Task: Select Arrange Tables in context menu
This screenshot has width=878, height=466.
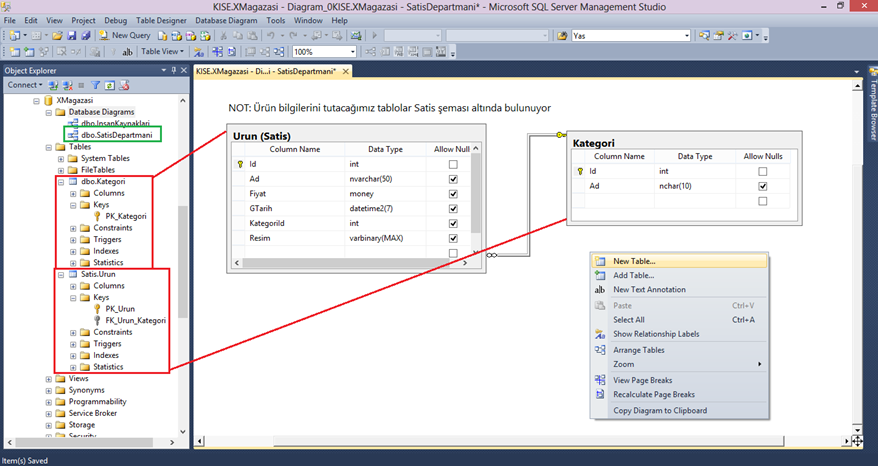Action: [679, 350]
